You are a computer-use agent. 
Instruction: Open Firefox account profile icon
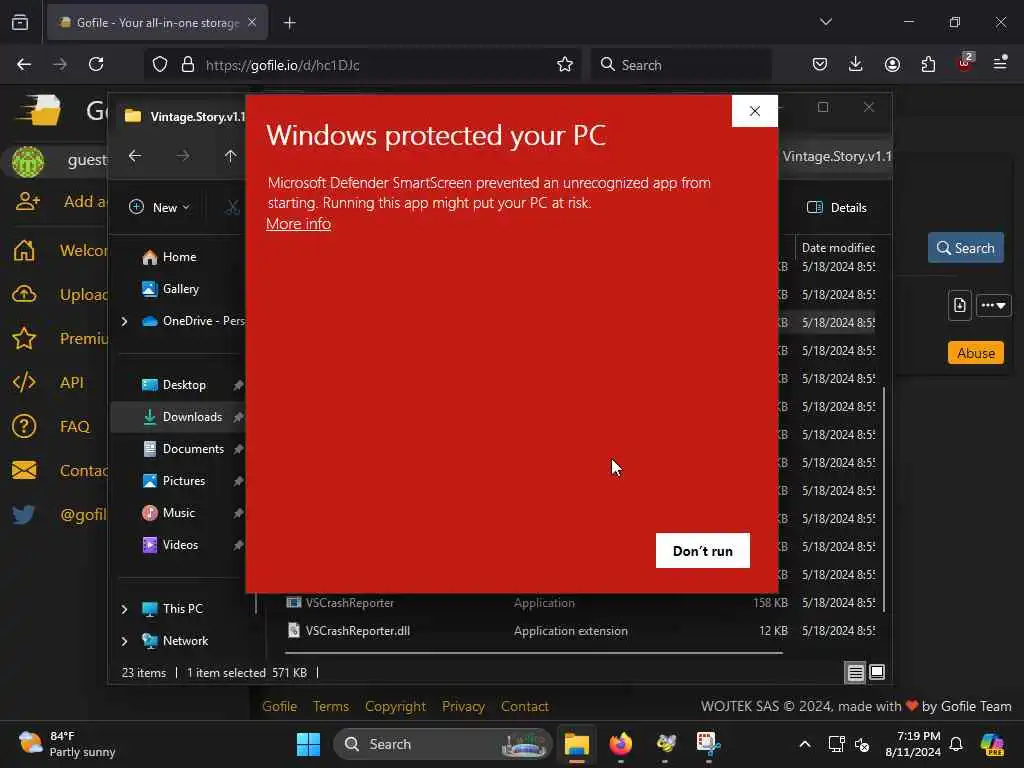(x=892, y=64)
